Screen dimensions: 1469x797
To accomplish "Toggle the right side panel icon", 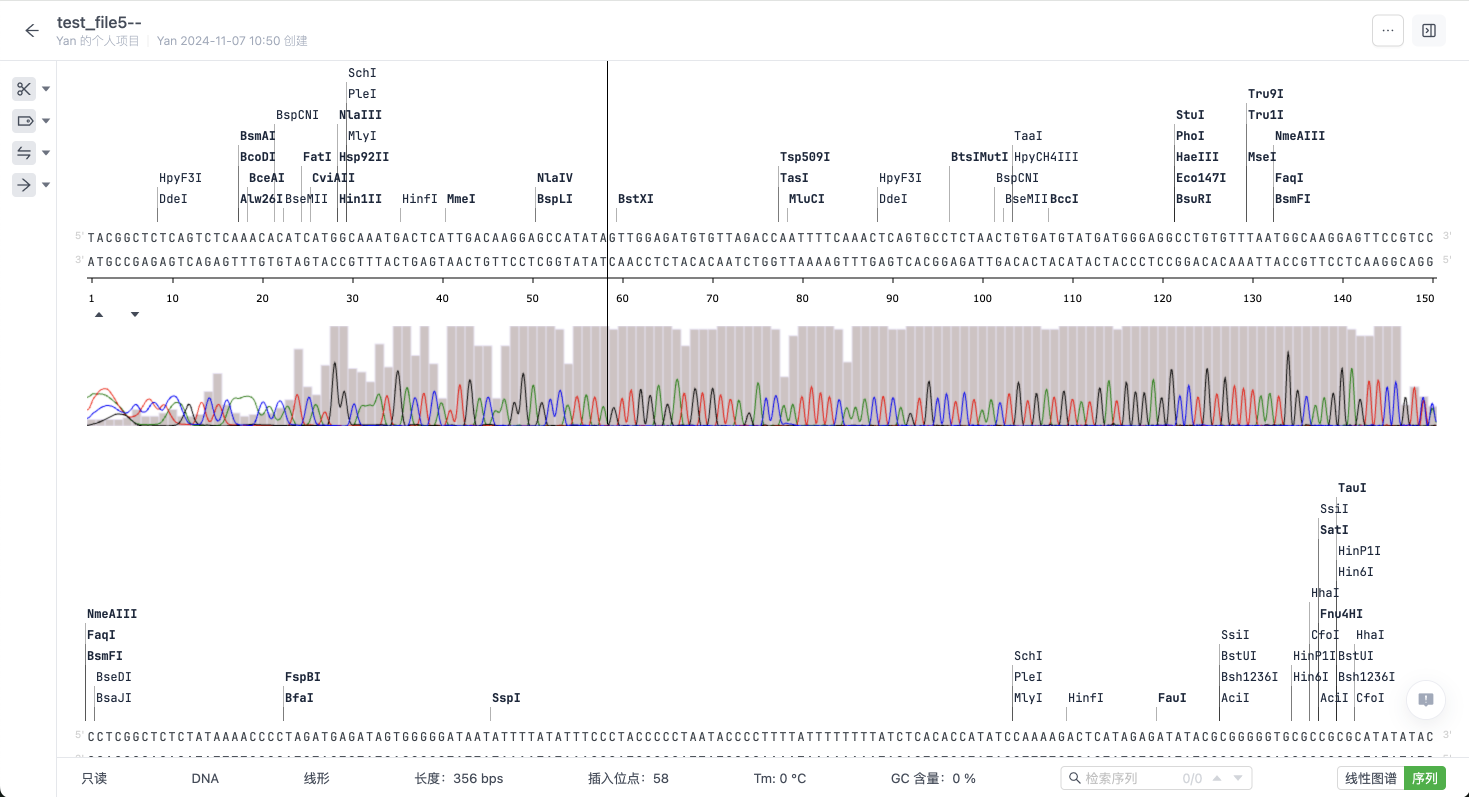I will pos(1429,31).
